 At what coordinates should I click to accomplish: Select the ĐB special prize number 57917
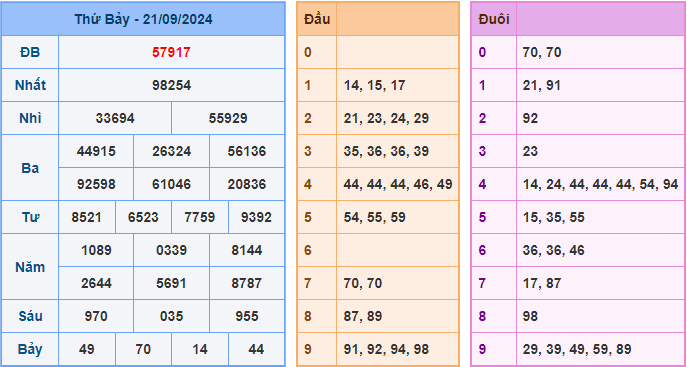tap(171, 53)
